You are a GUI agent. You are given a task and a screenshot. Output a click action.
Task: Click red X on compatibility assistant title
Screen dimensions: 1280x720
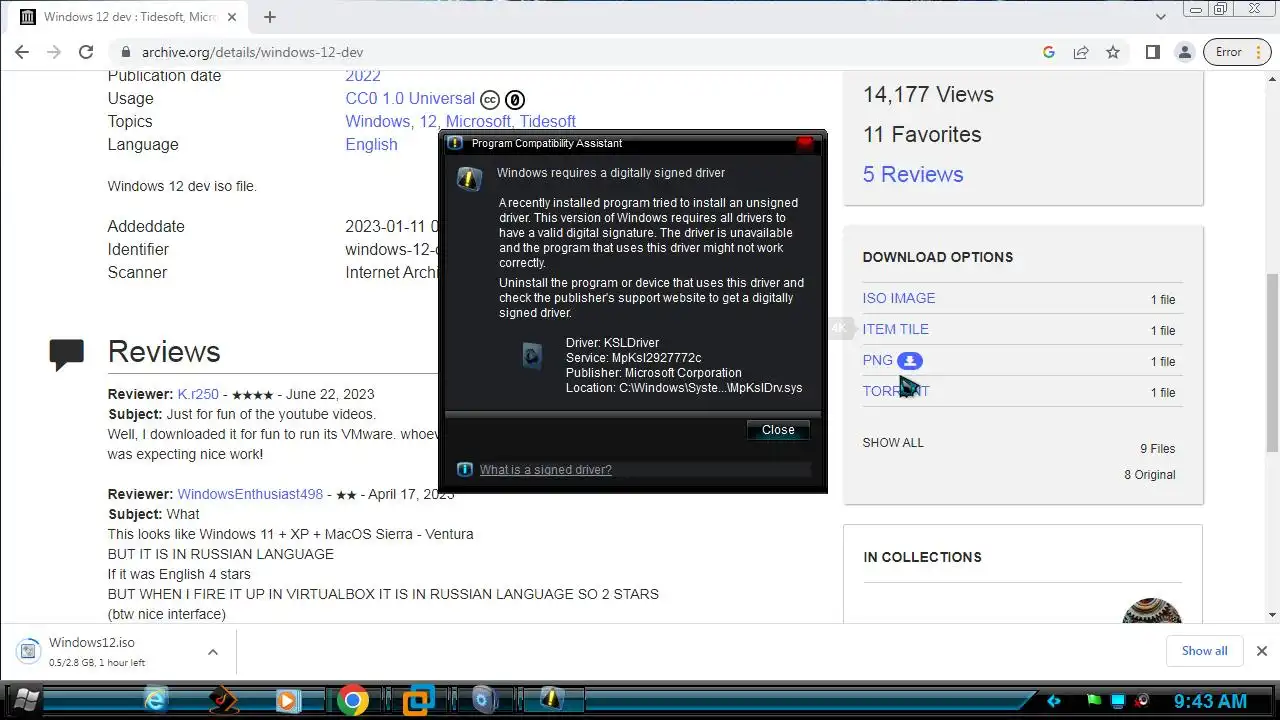(x=805, y=143)
